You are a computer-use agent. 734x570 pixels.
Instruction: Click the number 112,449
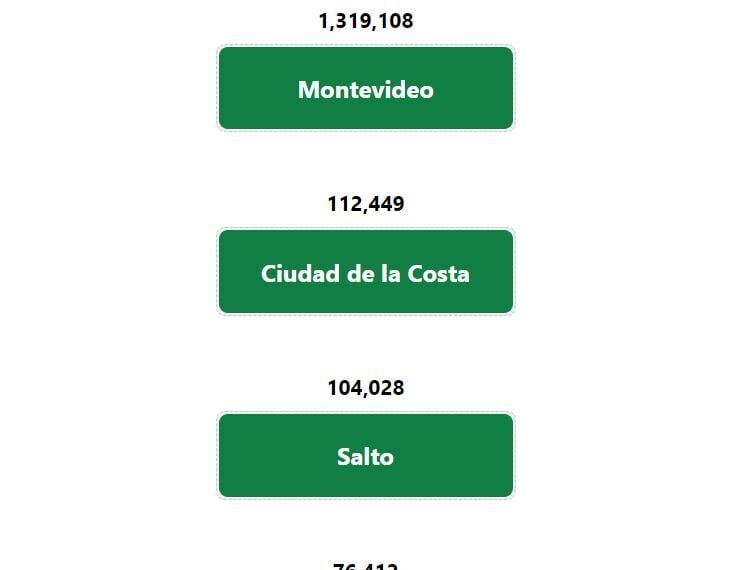click(366, 204)
